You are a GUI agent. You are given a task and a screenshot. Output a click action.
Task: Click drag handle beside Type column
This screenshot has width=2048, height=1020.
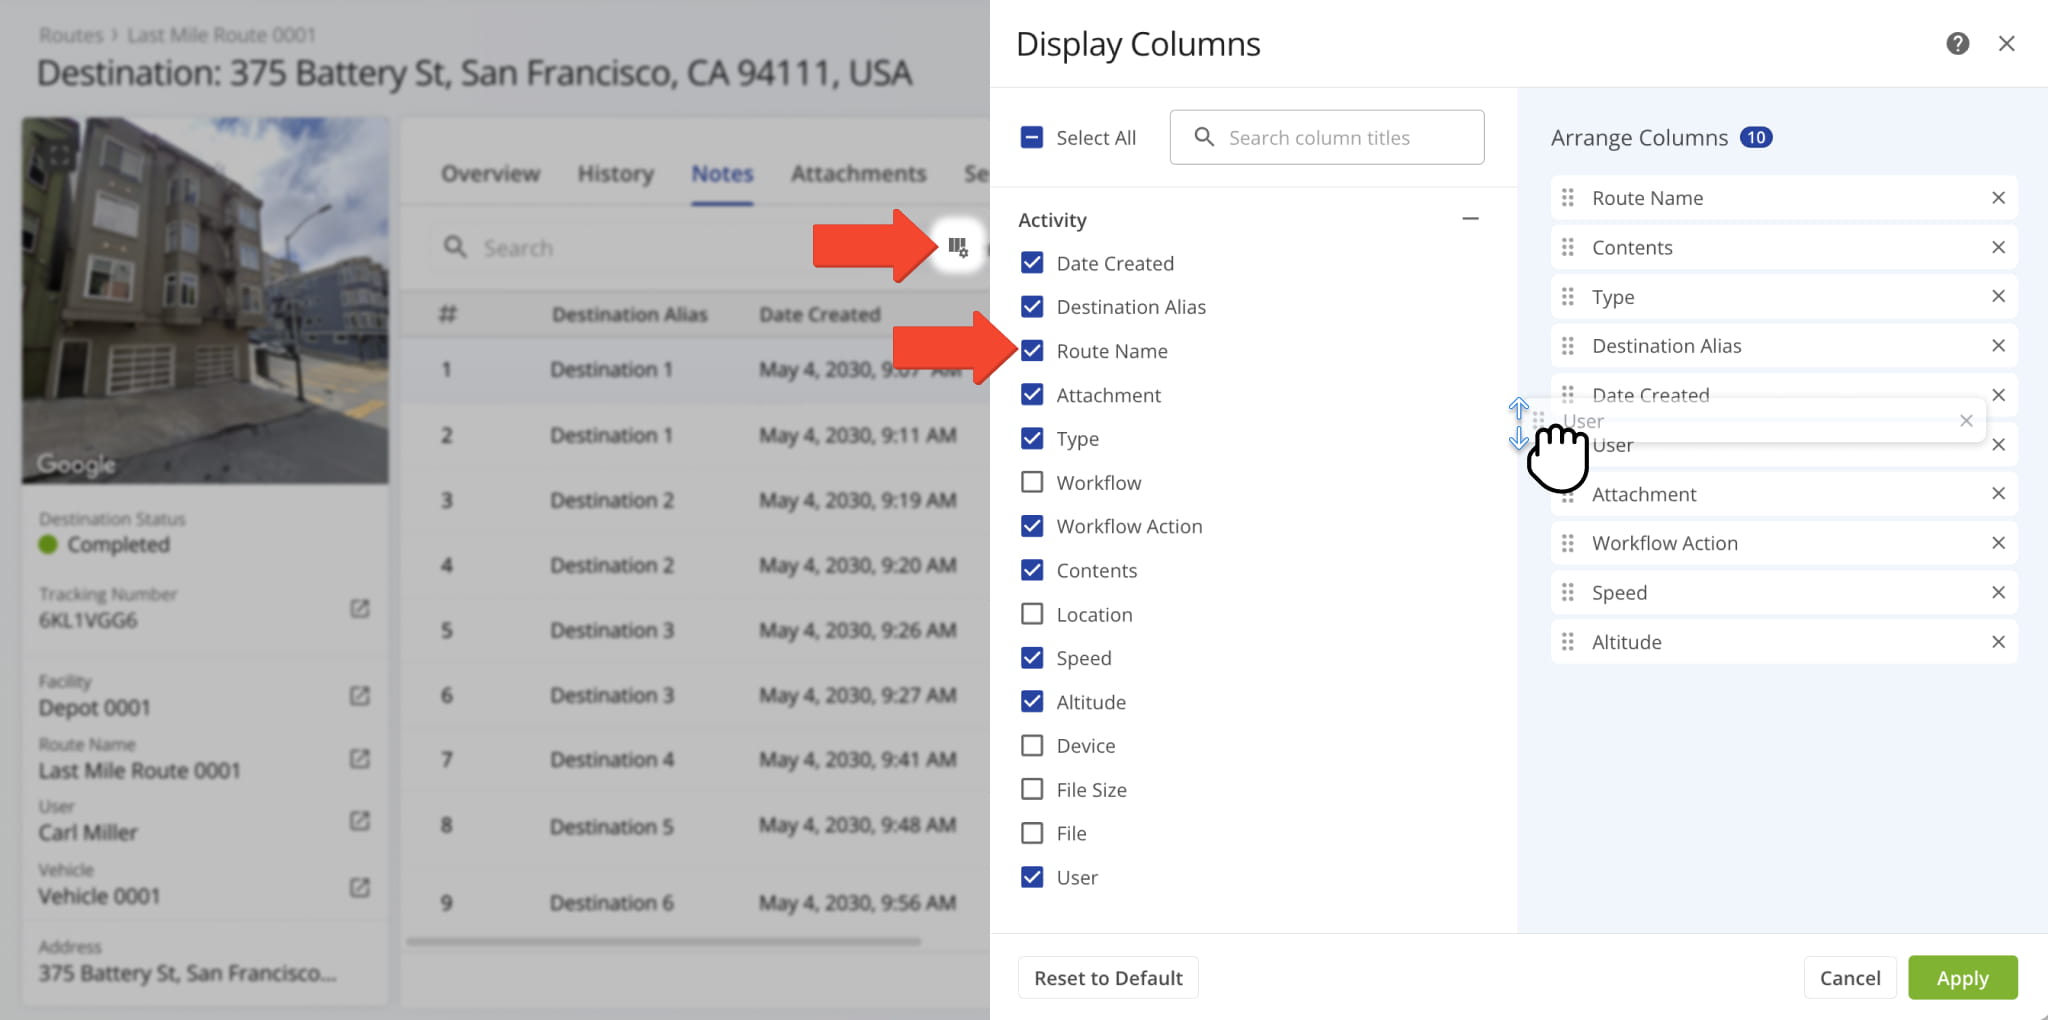[1567, 297]
